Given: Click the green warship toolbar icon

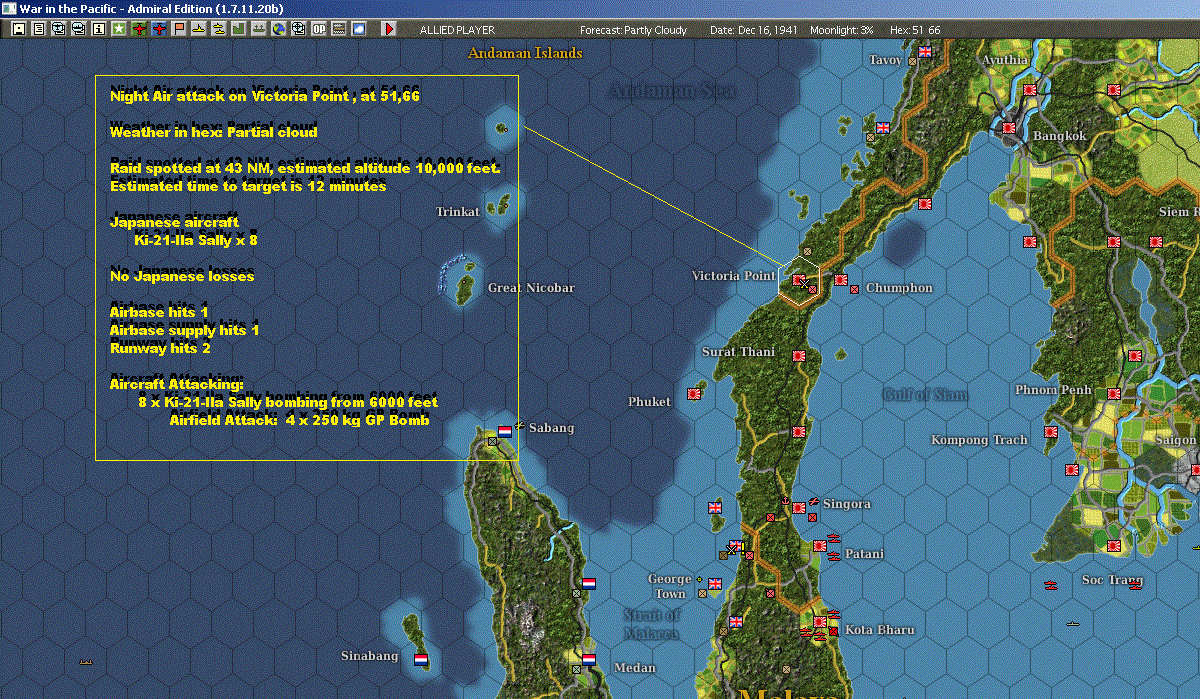Looking at the screenshot, I should coord(259,30).
